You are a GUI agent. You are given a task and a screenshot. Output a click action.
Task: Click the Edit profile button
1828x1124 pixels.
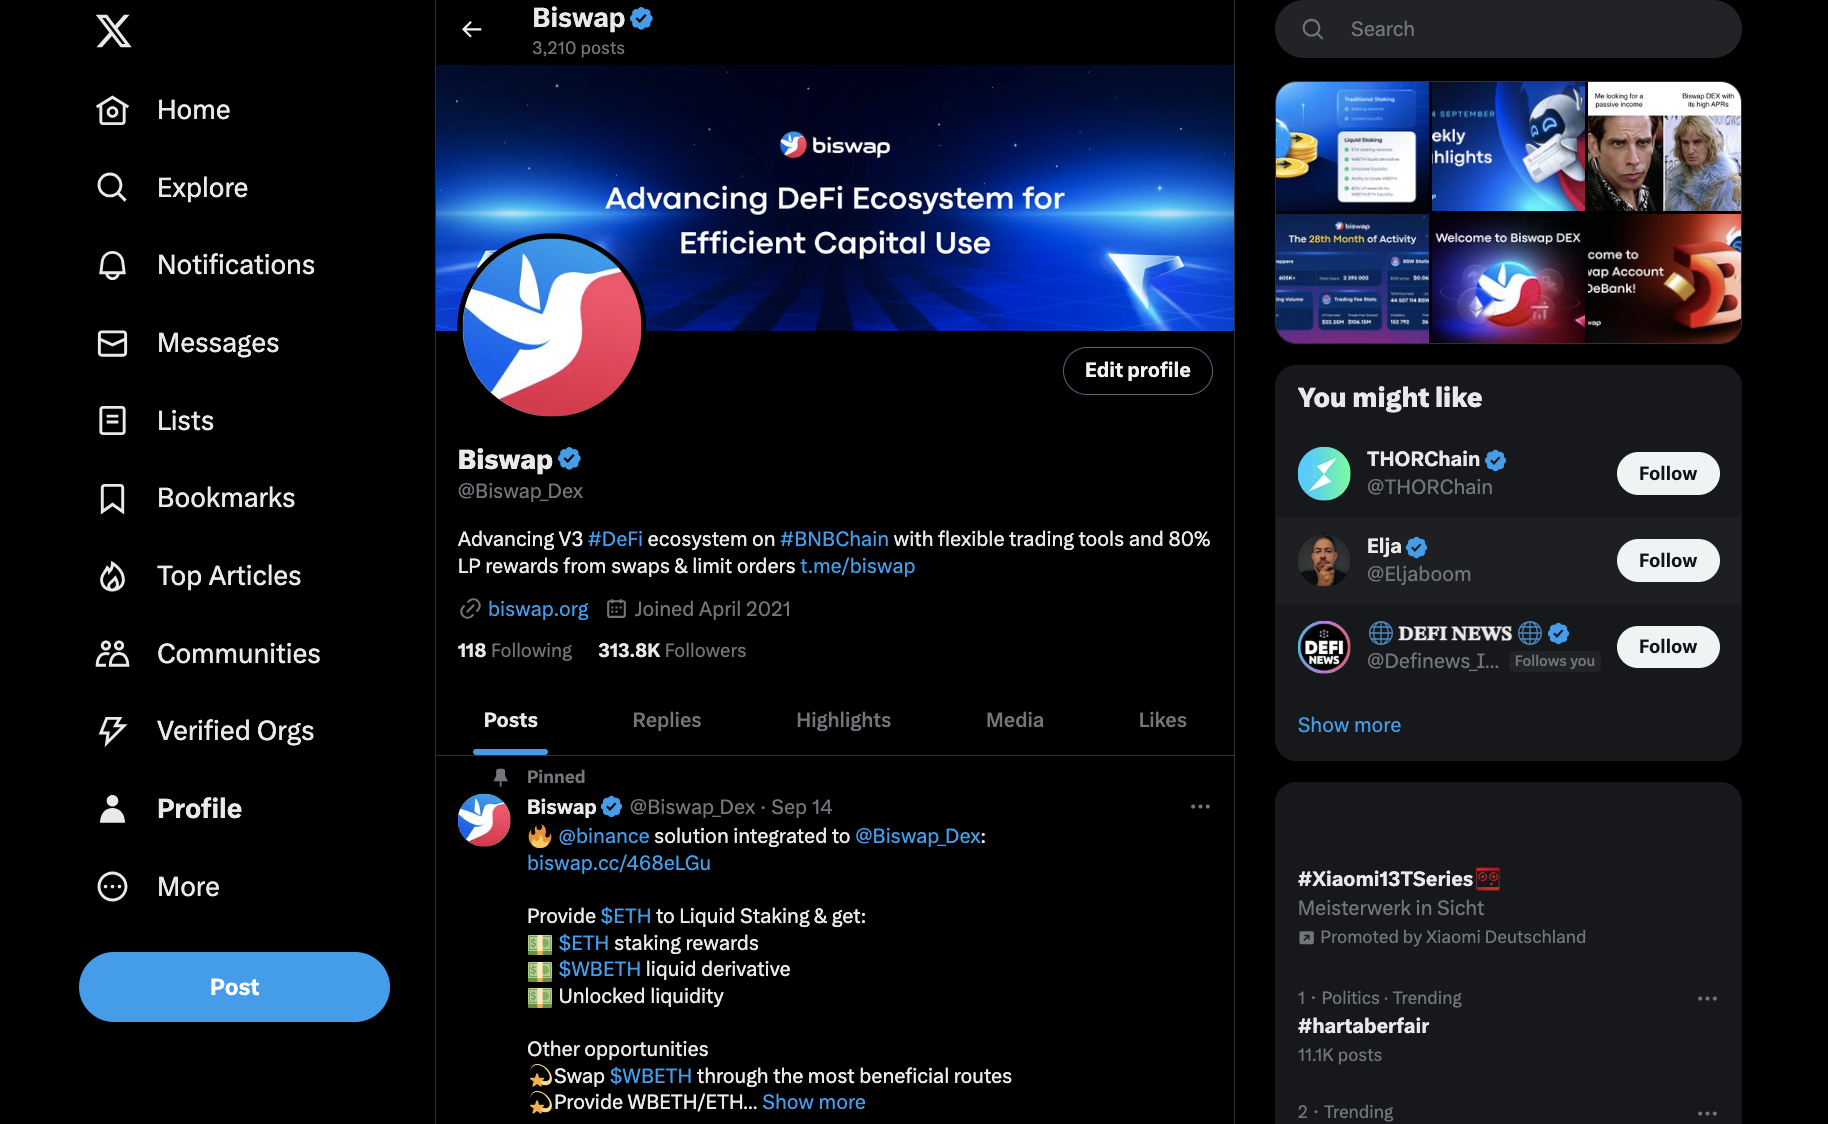[1137, 370]
